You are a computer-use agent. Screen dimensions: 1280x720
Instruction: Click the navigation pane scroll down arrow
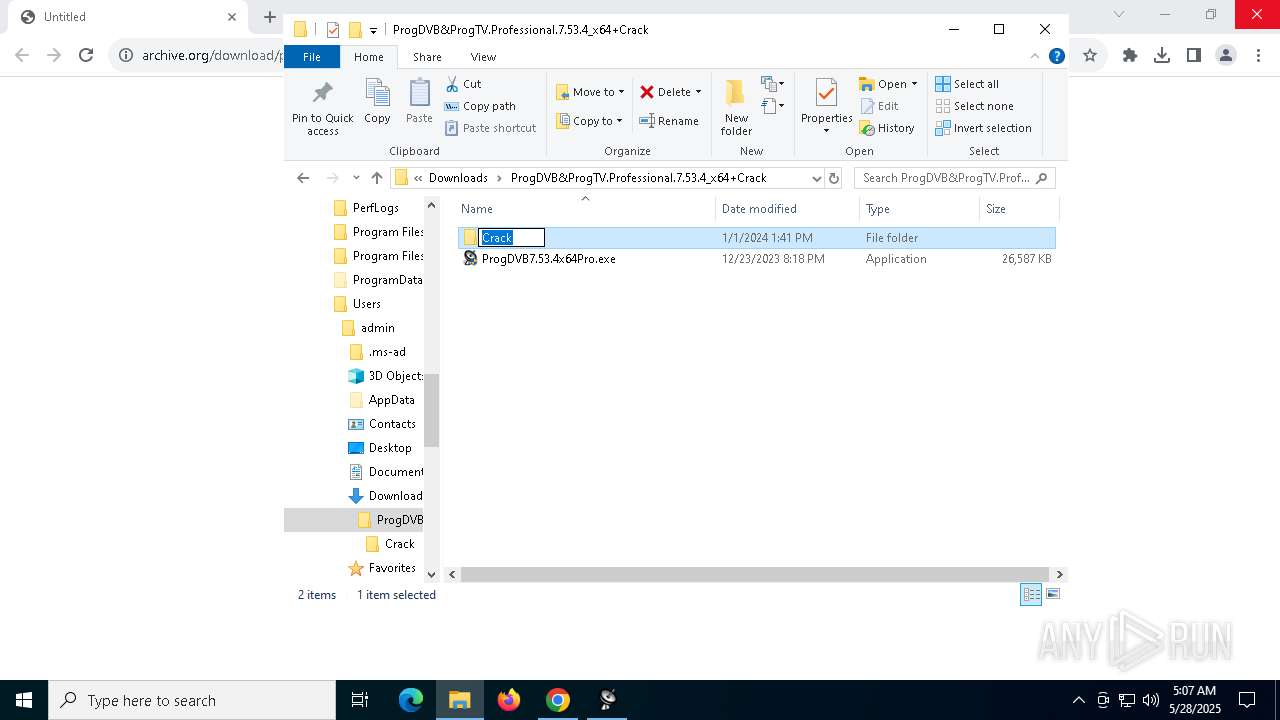(432, 574)
